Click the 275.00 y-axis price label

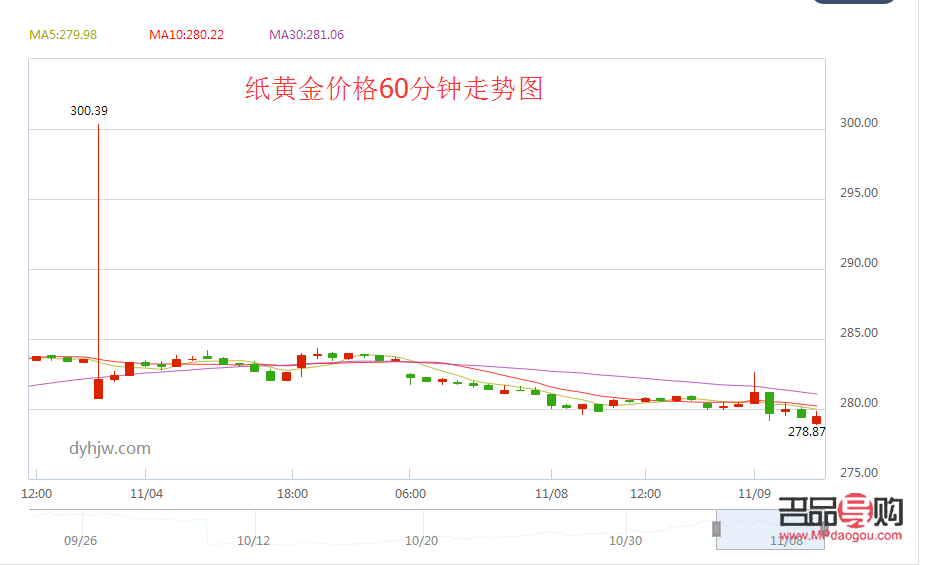point(859,473)
